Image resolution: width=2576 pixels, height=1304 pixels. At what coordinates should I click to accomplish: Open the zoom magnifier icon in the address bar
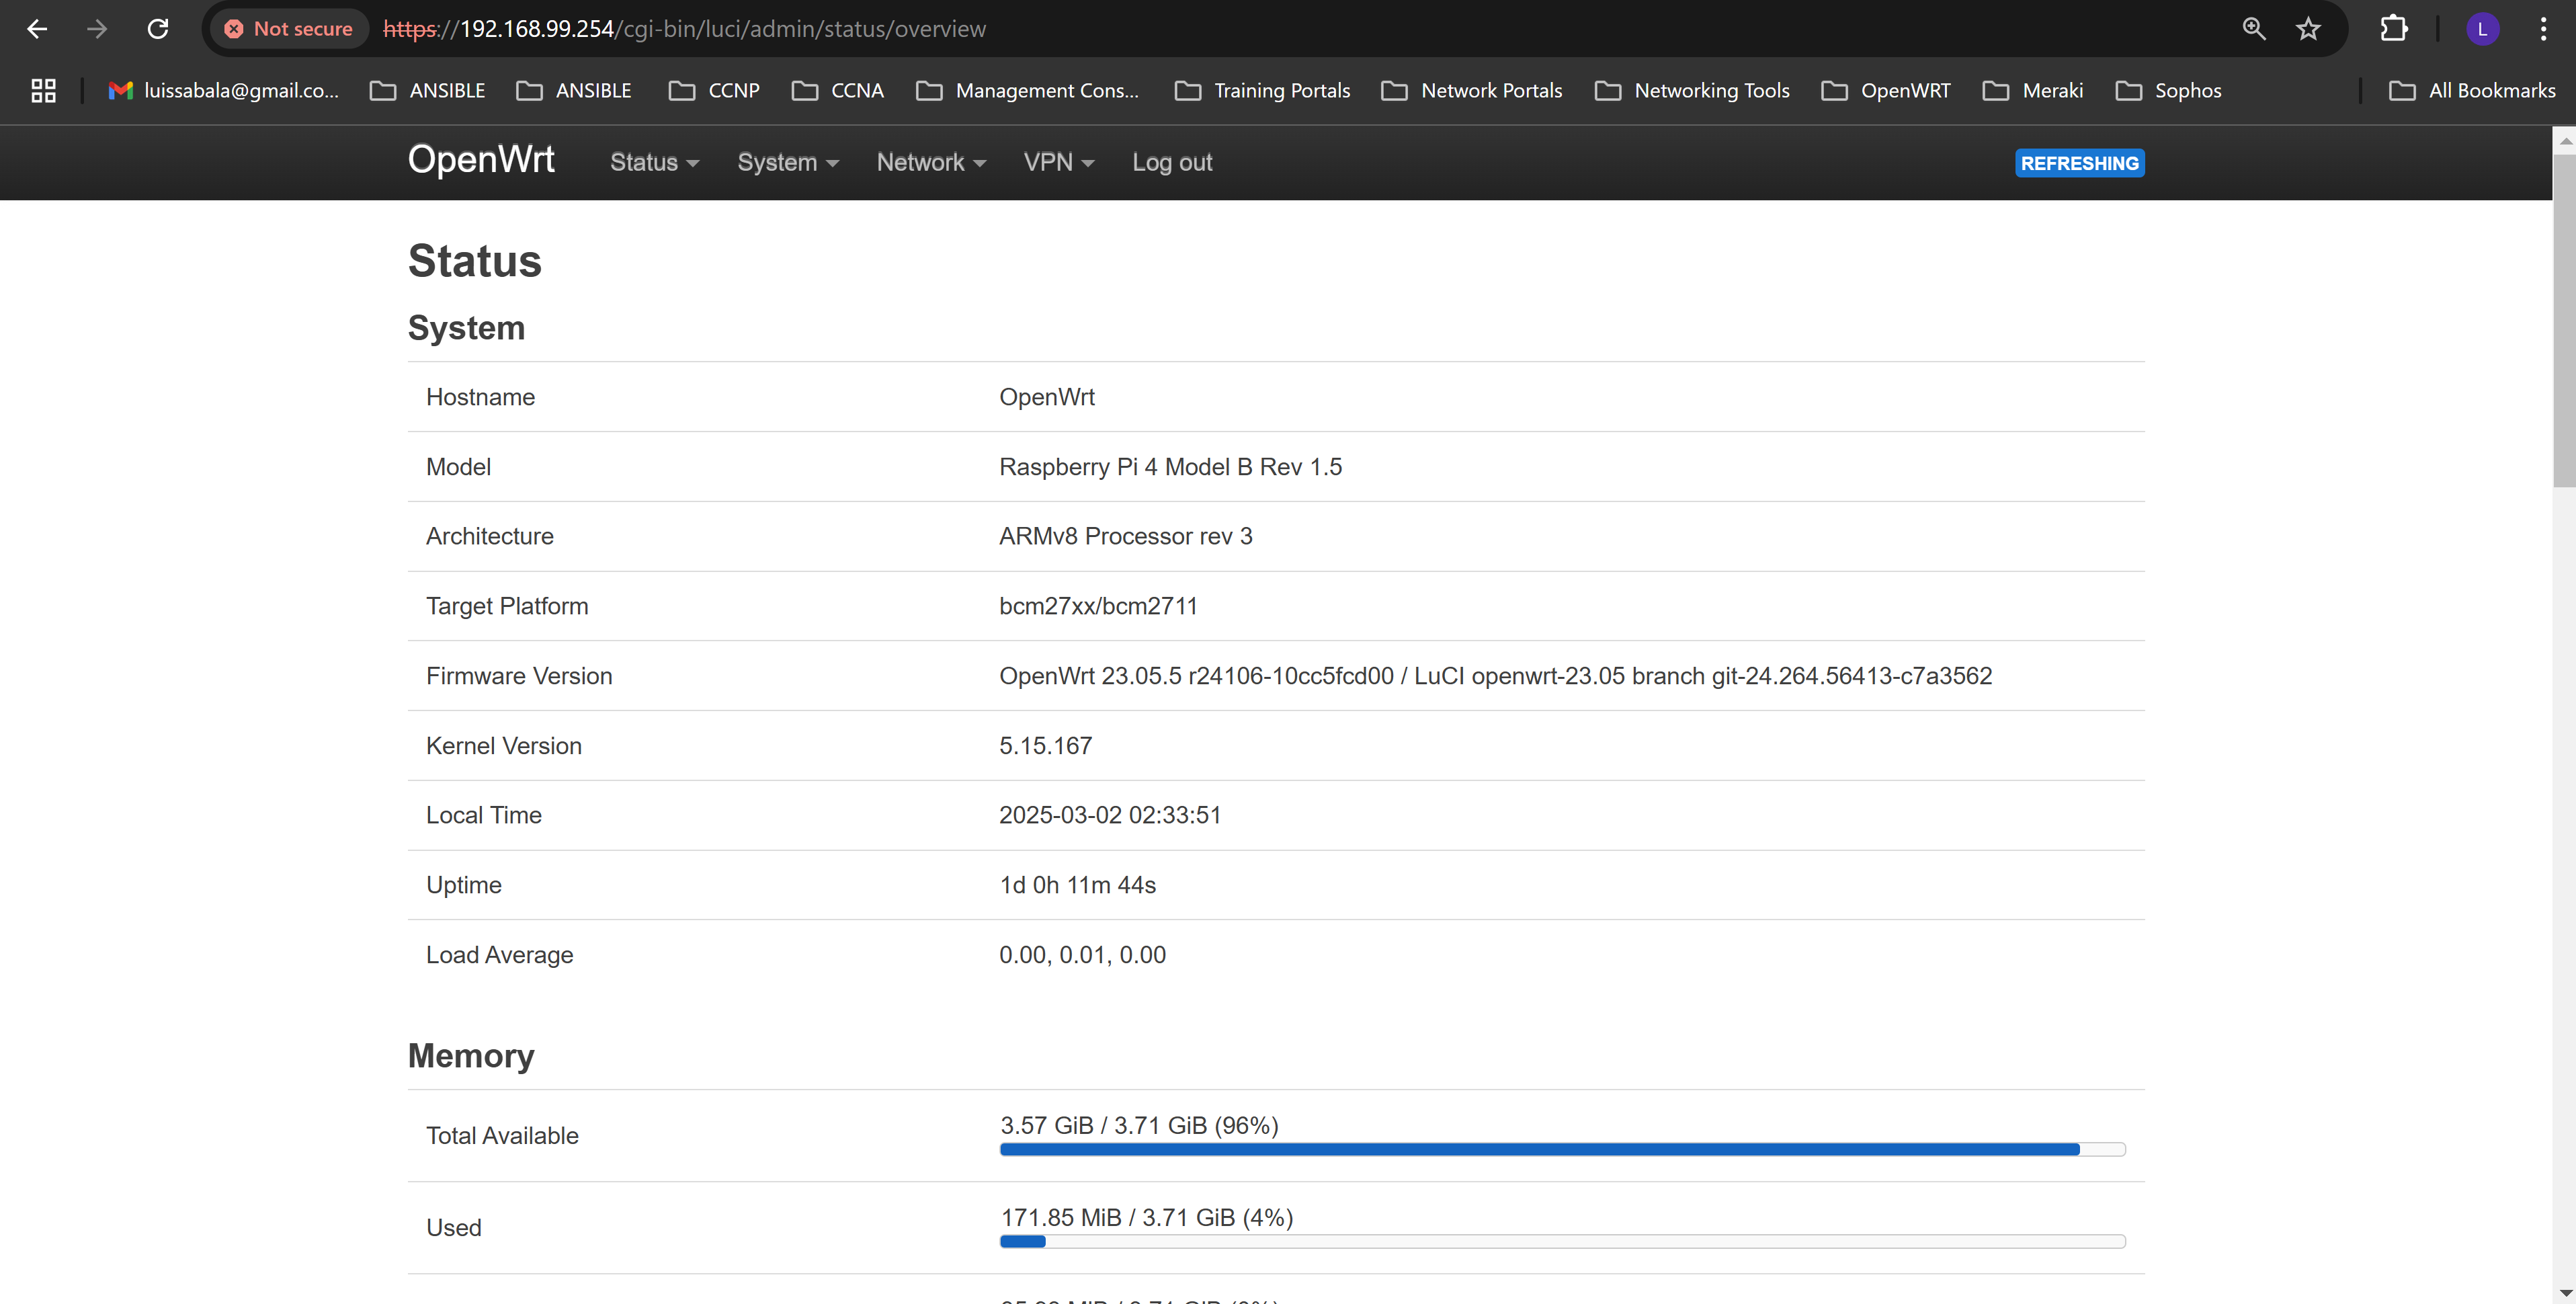tap(2254, 29)
